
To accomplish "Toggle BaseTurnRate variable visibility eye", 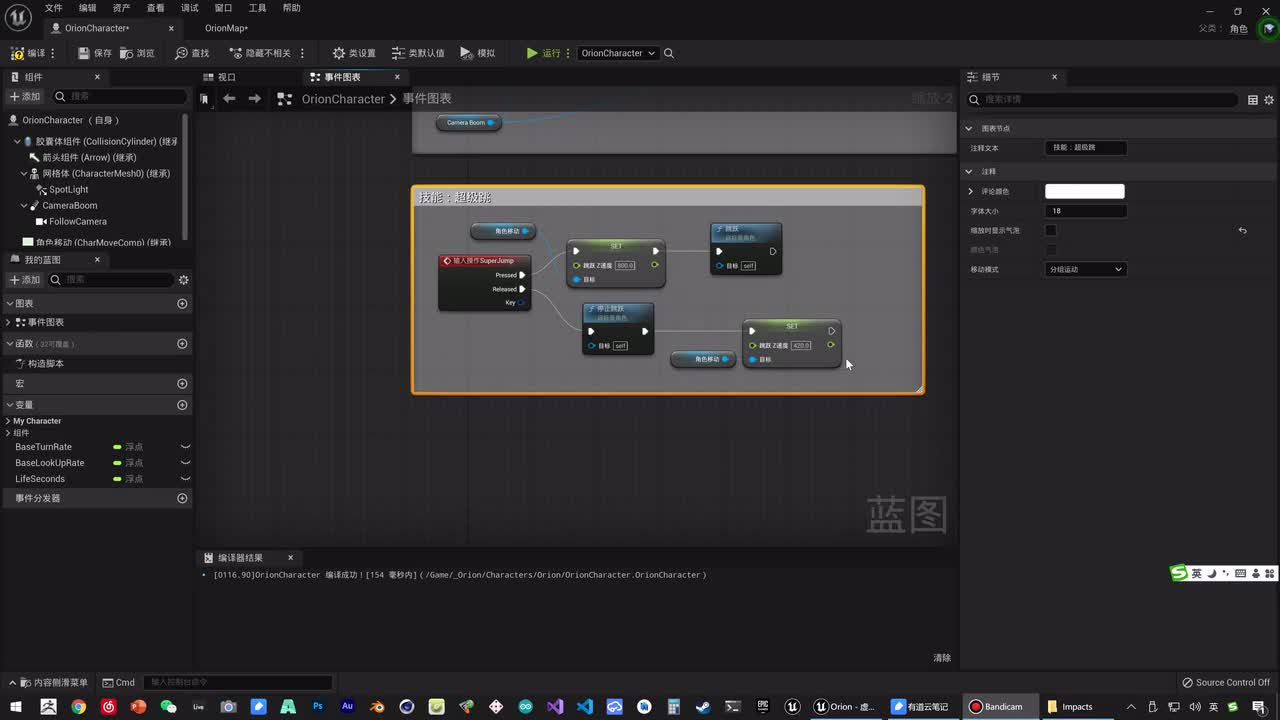I will [x=185, y=447].
